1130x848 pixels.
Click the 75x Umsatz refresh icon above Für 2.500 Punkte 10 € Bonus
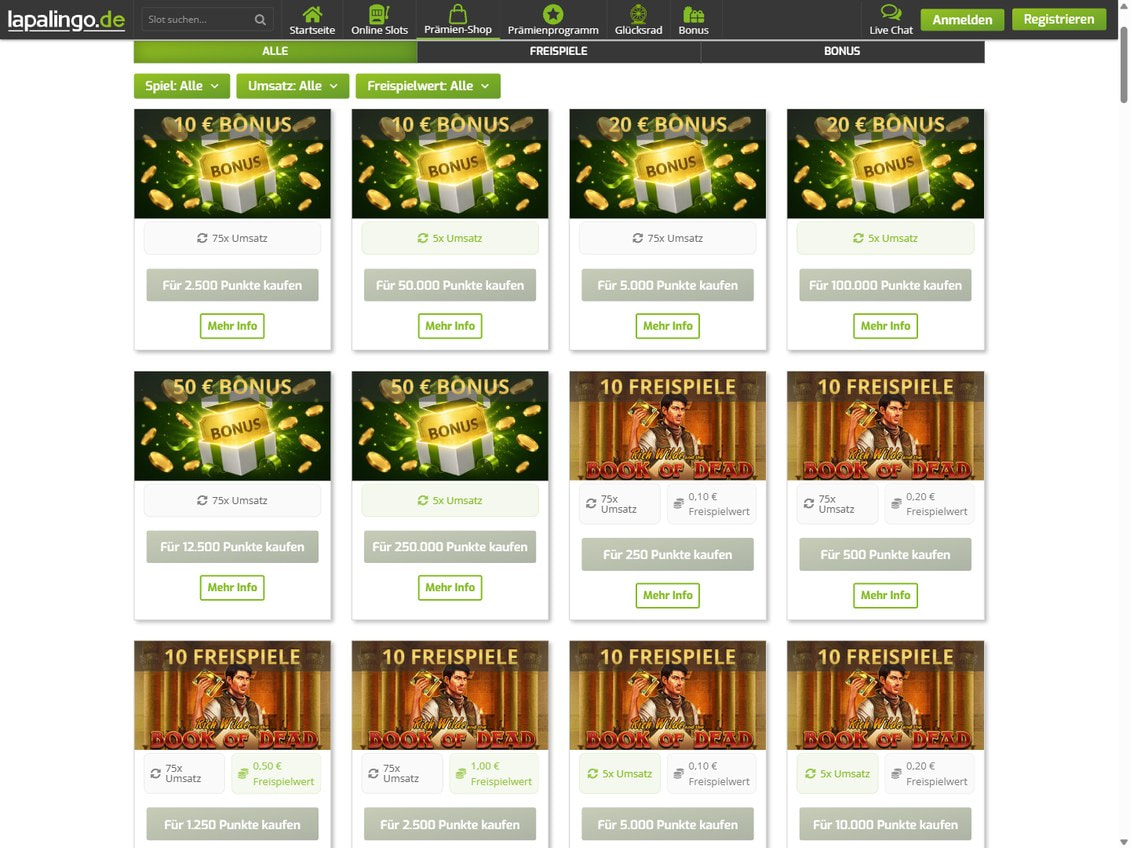[x=203, y=238]
